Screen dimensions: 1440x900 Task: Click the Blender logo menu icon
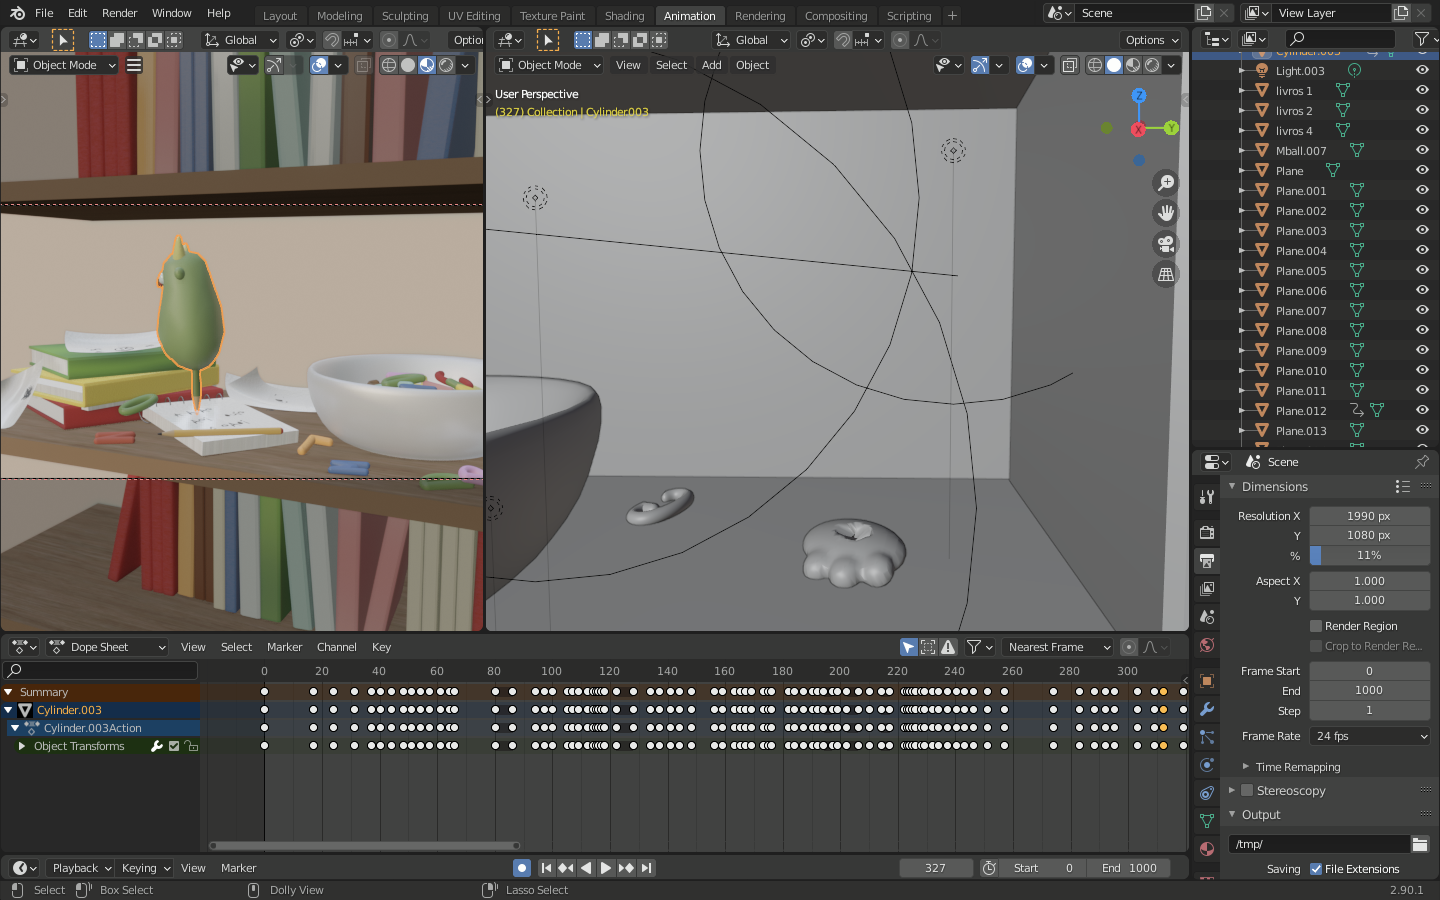click(17, 13)
